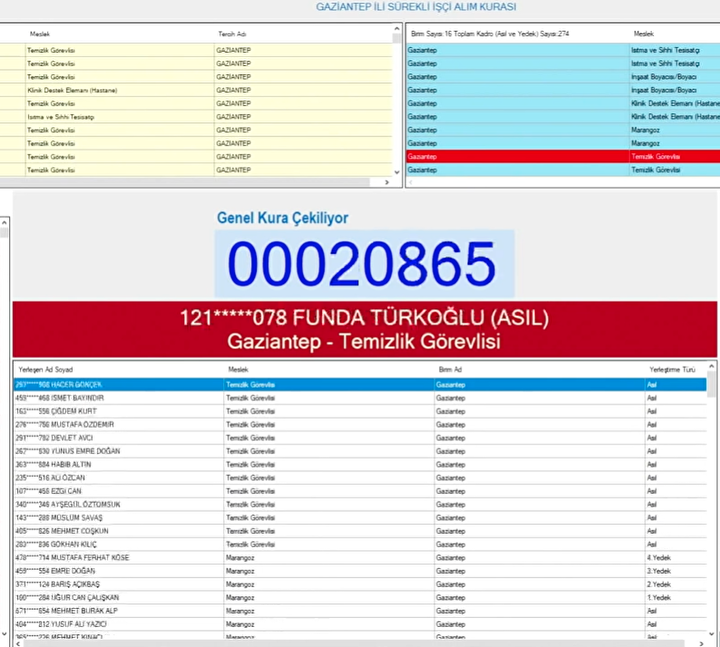
Task: Click the up arrow of the placed candidates table scrollbar
Action: pyautogui.click(x=711, y=366)
